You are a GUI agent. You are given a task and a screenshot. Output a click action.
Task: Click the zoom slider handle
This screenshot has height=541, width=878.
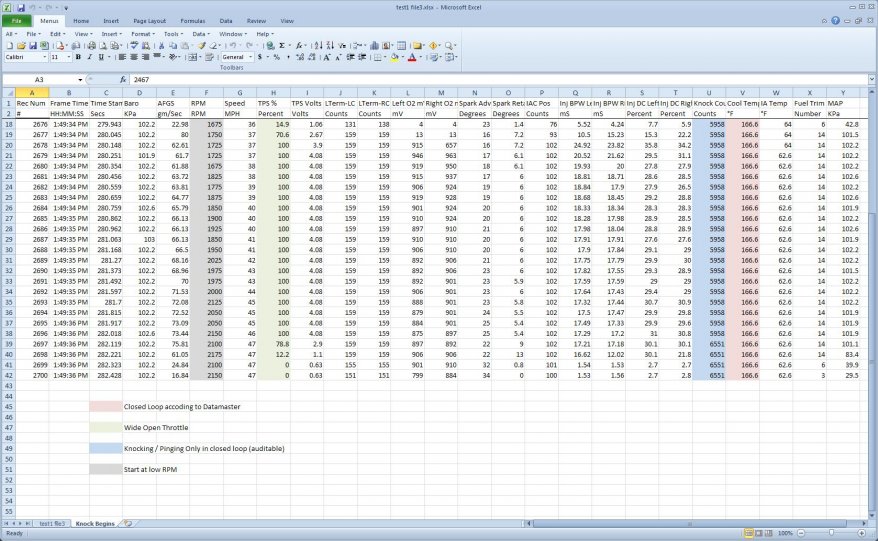[831, 533]
